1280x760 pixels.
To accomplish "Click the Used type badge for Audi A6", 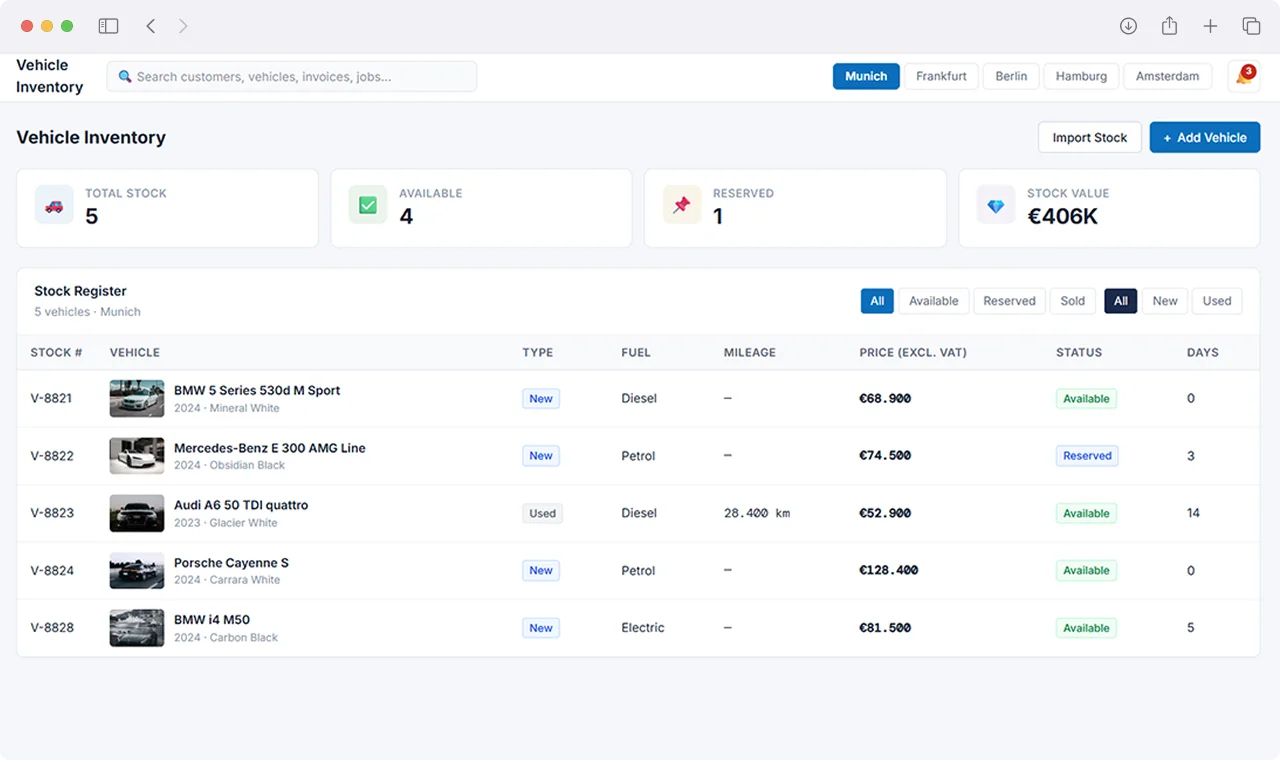I will [542, 513].
